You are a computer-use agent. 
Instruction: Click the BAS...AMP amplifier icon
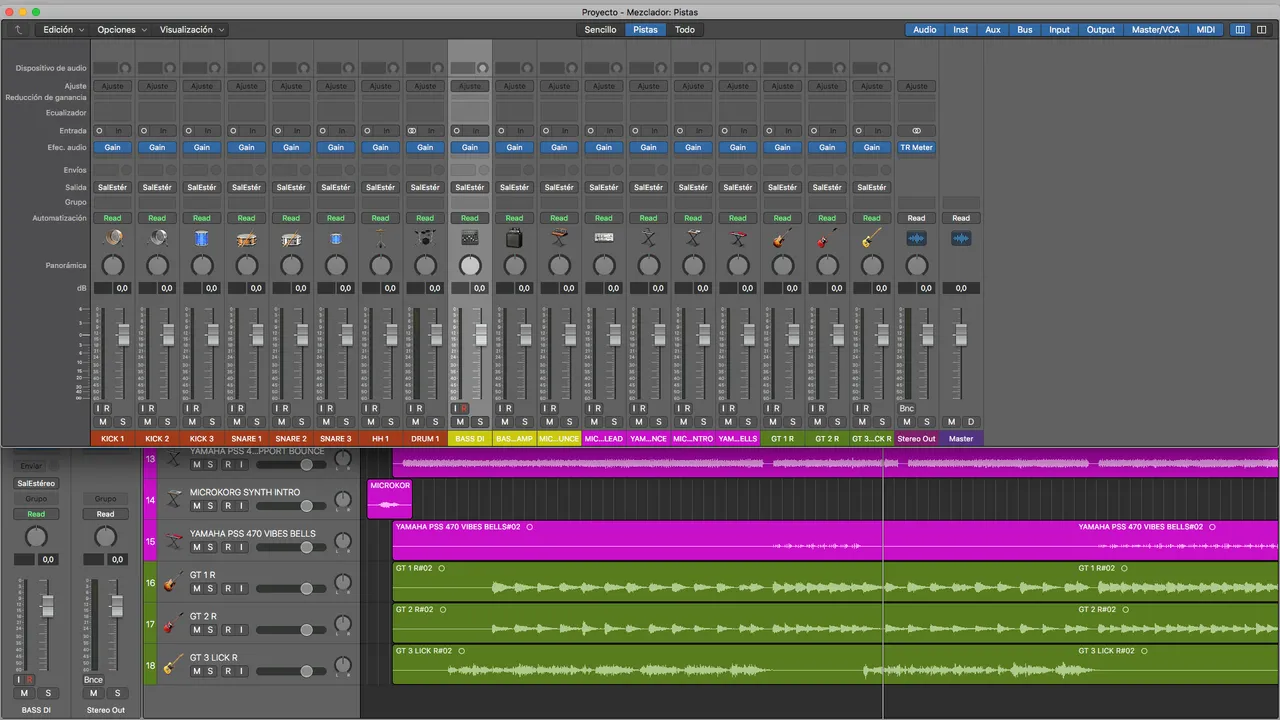514,238
